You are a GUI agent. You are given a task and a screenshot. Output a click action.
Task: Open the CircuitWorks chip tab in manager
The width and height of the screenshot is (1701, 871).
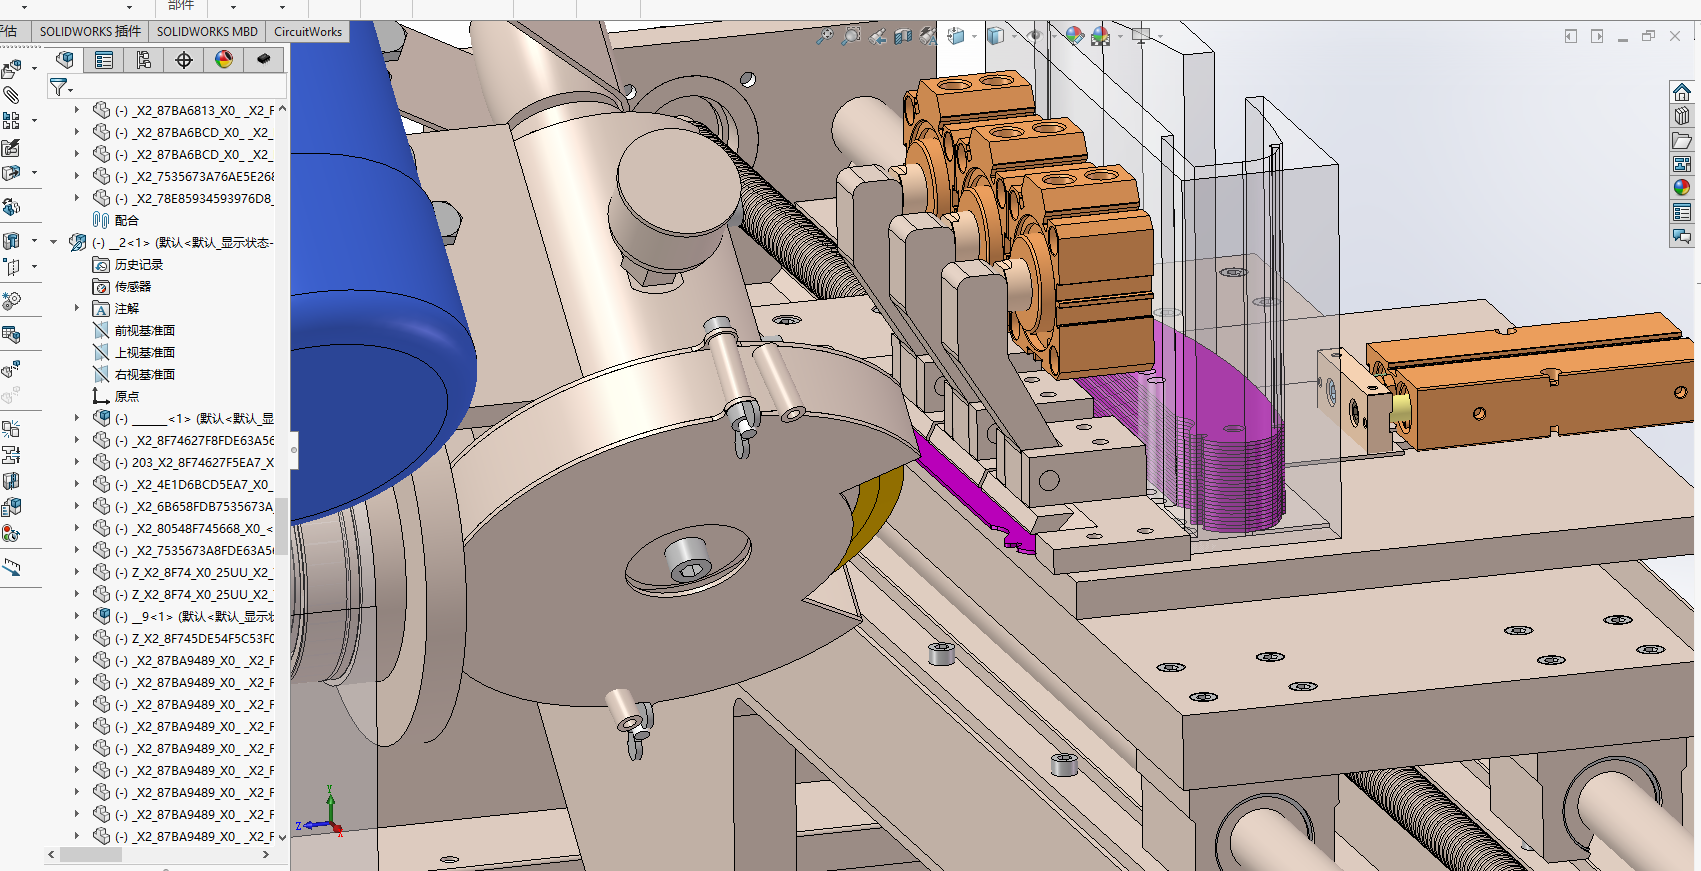pyautogui.click(x=264, y=60)
